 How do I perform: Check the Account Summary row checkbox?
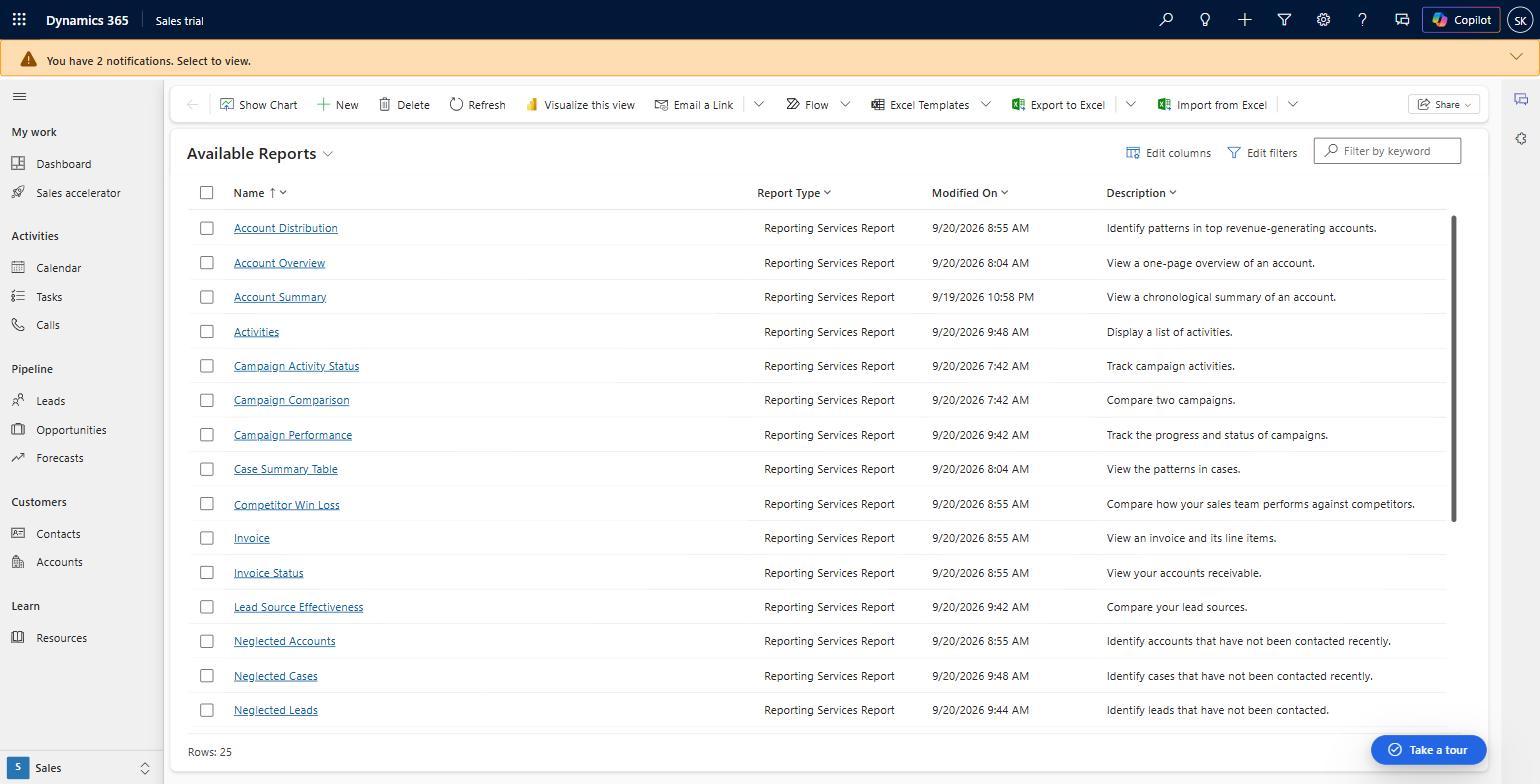point(207,297)
